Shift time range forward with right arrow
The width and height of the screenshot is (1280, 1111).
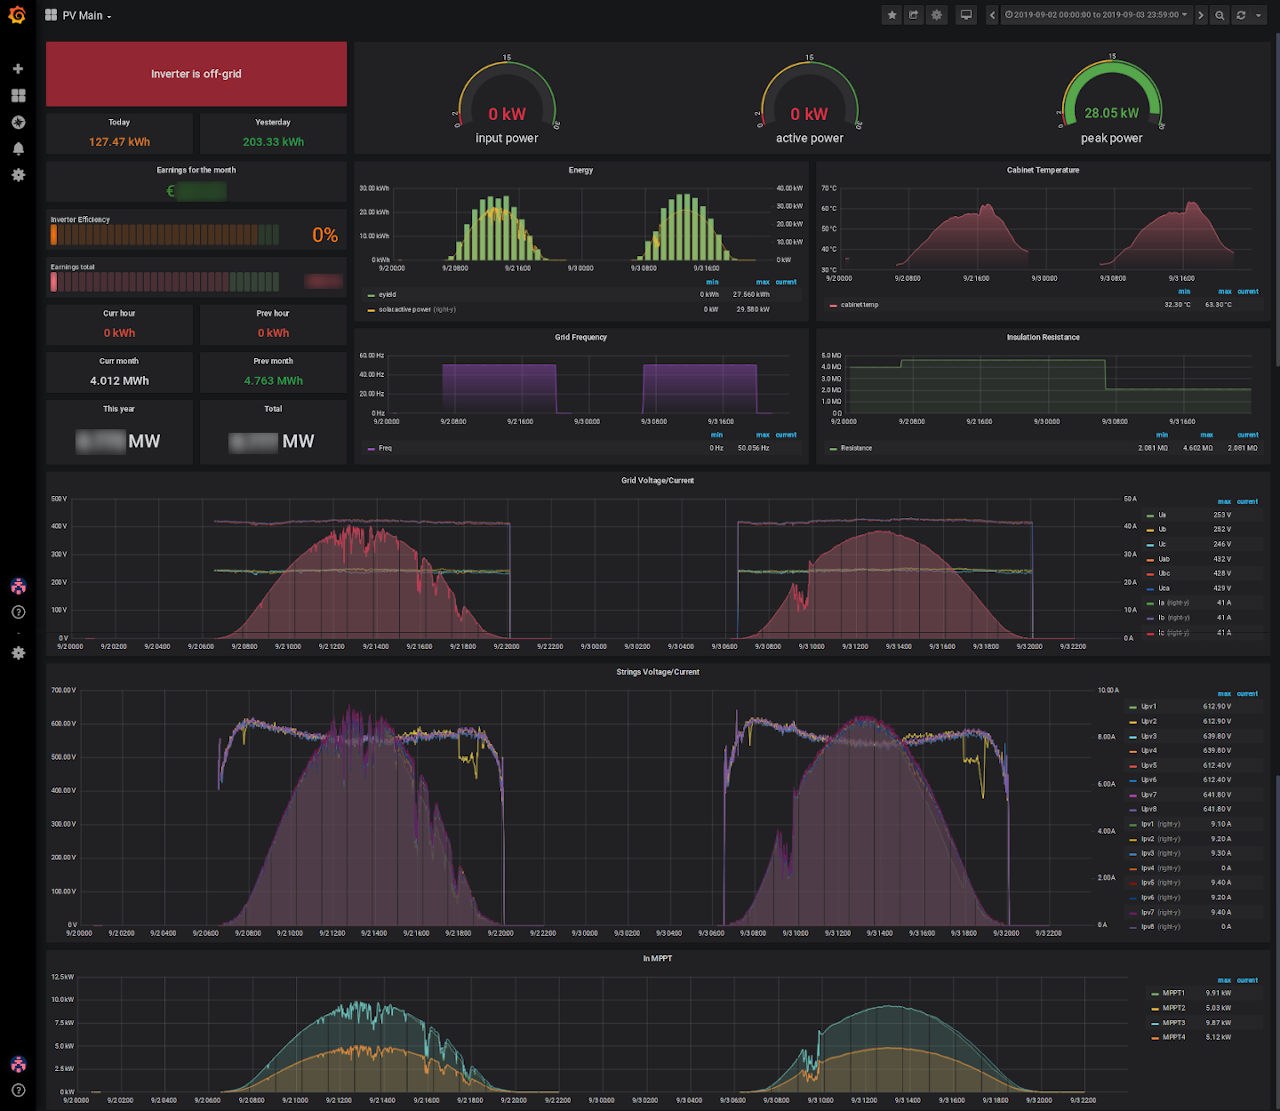coord(1201,15)
